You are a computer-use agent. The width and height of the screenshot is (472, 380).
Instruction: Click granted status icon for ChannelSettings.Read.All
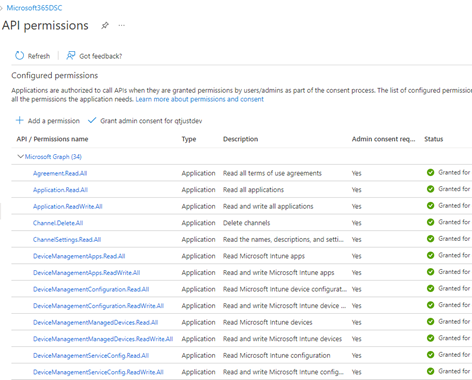(430, 239)
